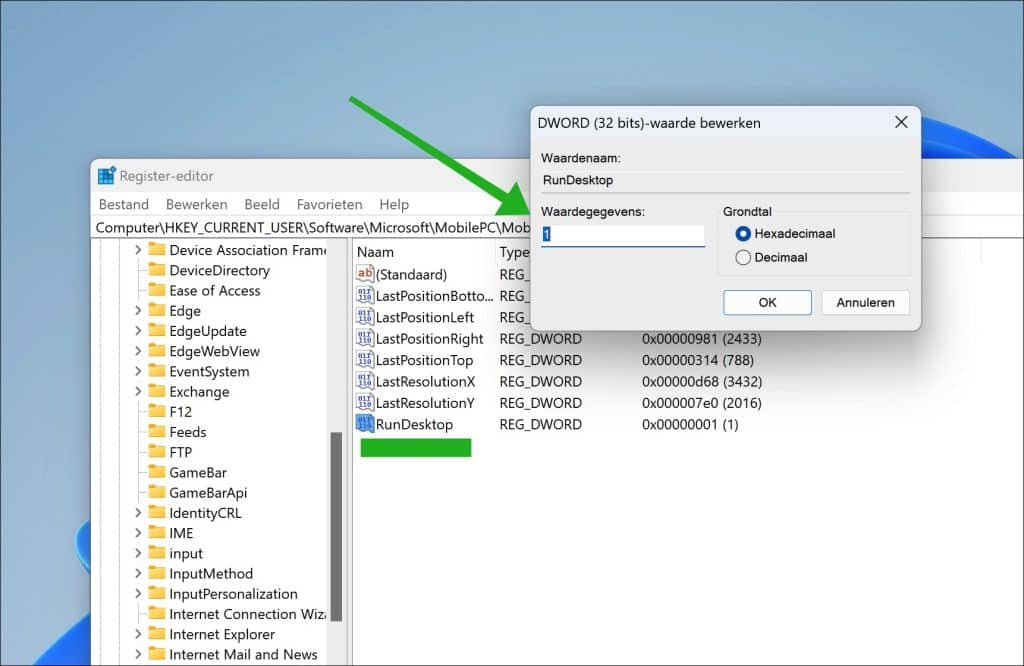Screen dimensions: 1024x666
Task: Open the Beeld menu
Action: pos(262,204)
